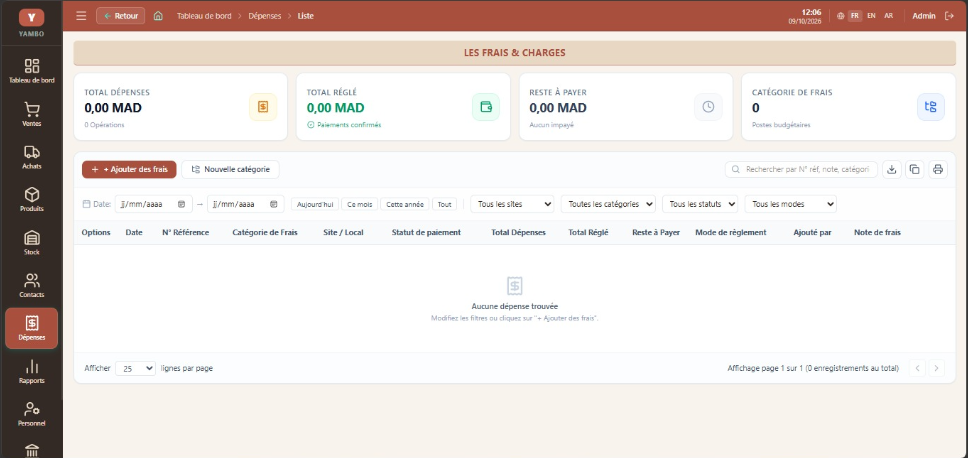Open end date calendar picker icon
This screenshot has height=458, width=968.
click(273, 204)
